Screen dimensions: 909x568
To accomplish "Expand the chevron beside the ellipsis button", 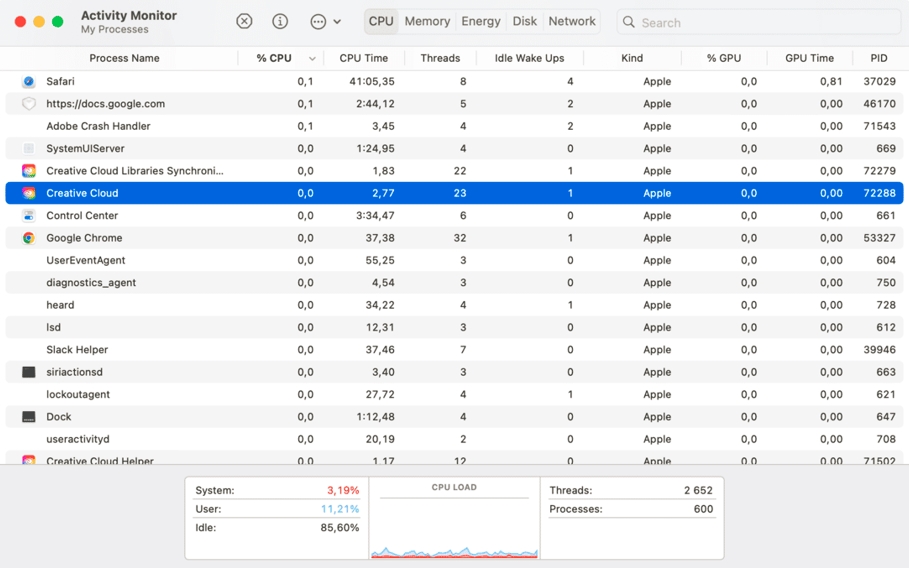I will coord(337,22).
